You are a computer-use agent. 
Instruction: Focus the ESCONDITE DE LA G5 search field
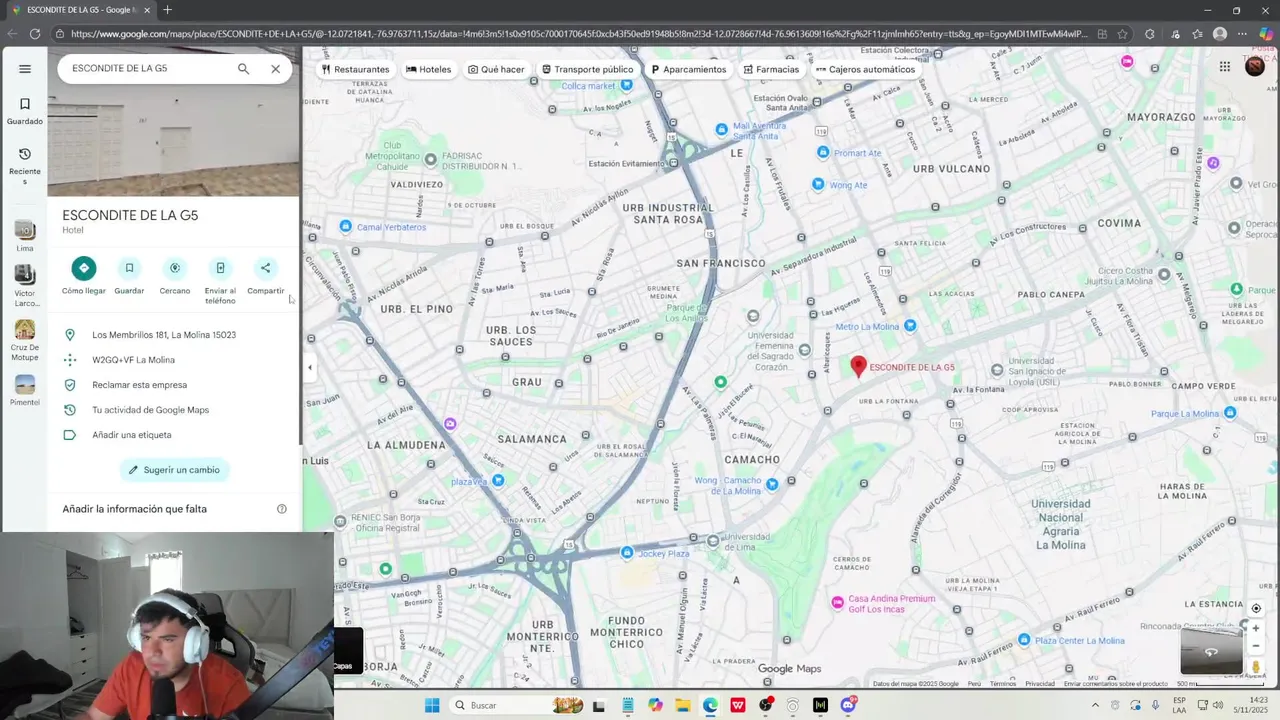[148, 69]
